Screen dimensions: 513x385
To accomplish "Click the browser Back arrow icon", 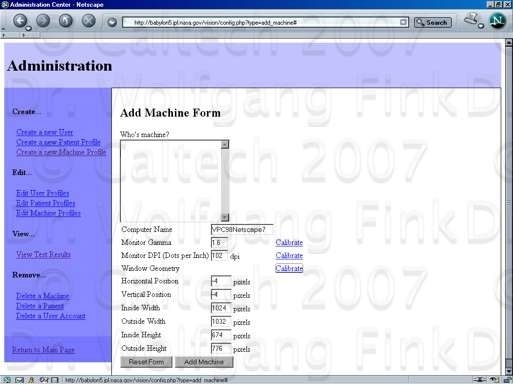I will click(x=21, y=21).
